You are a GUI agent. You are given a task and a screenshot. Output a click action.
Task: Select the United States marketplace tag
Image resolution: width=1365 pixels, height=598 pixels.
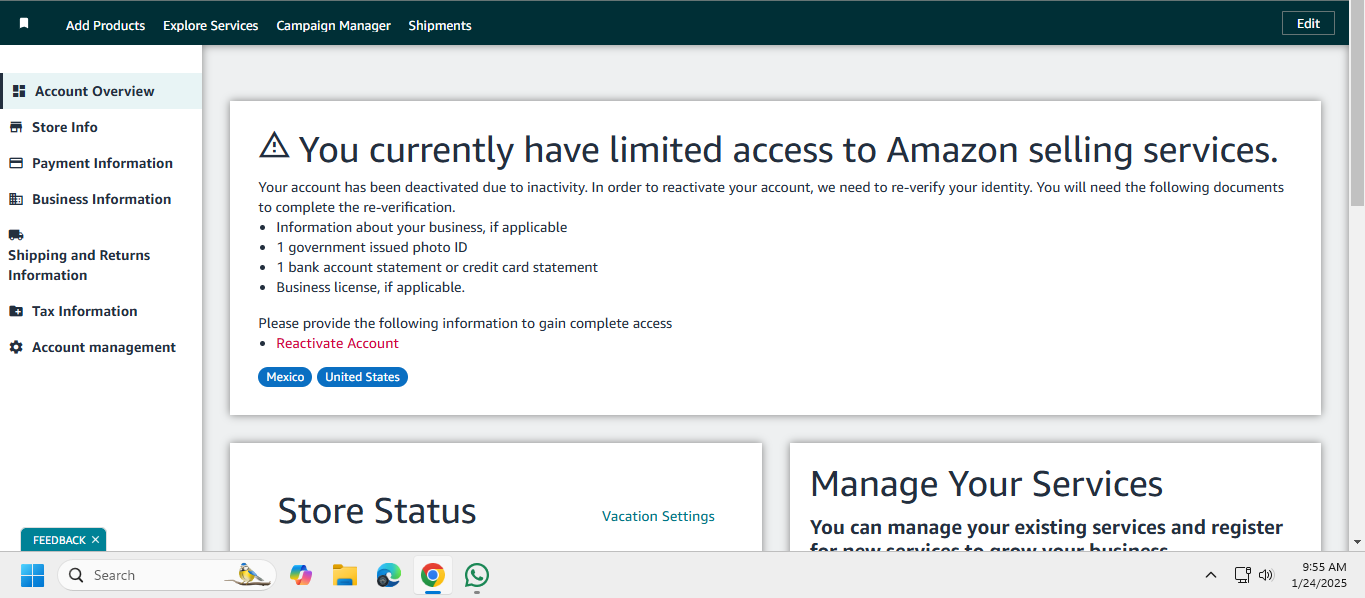pyautogui.click(x=362, y=377)
